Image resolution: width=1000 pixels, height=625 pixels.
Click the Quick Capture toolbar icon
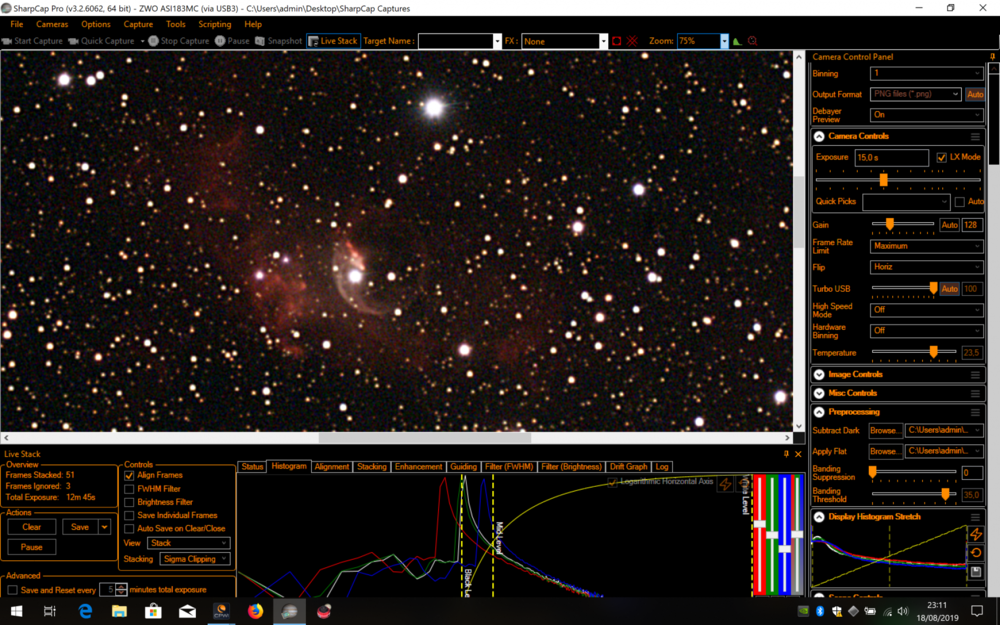coord(73,41)
